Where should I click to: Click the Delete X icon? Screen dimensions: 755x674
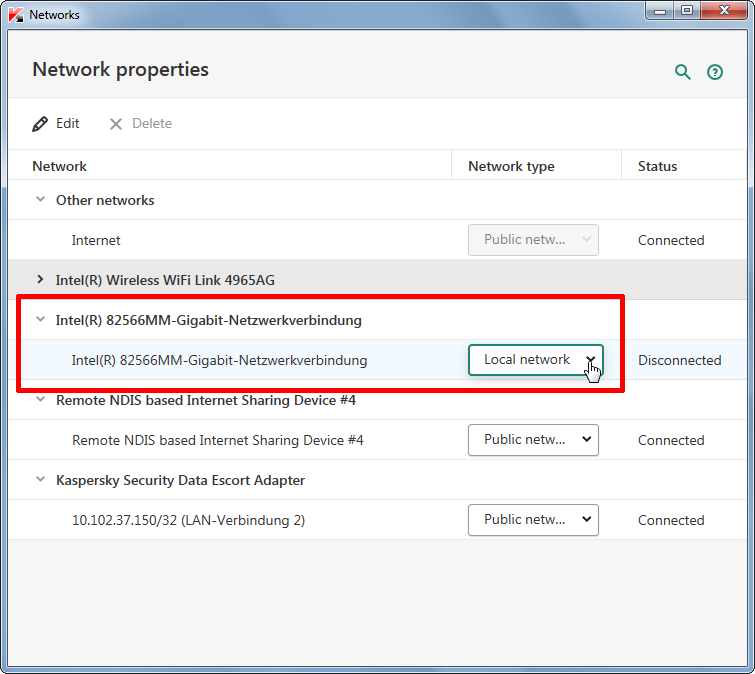[116, 124]
